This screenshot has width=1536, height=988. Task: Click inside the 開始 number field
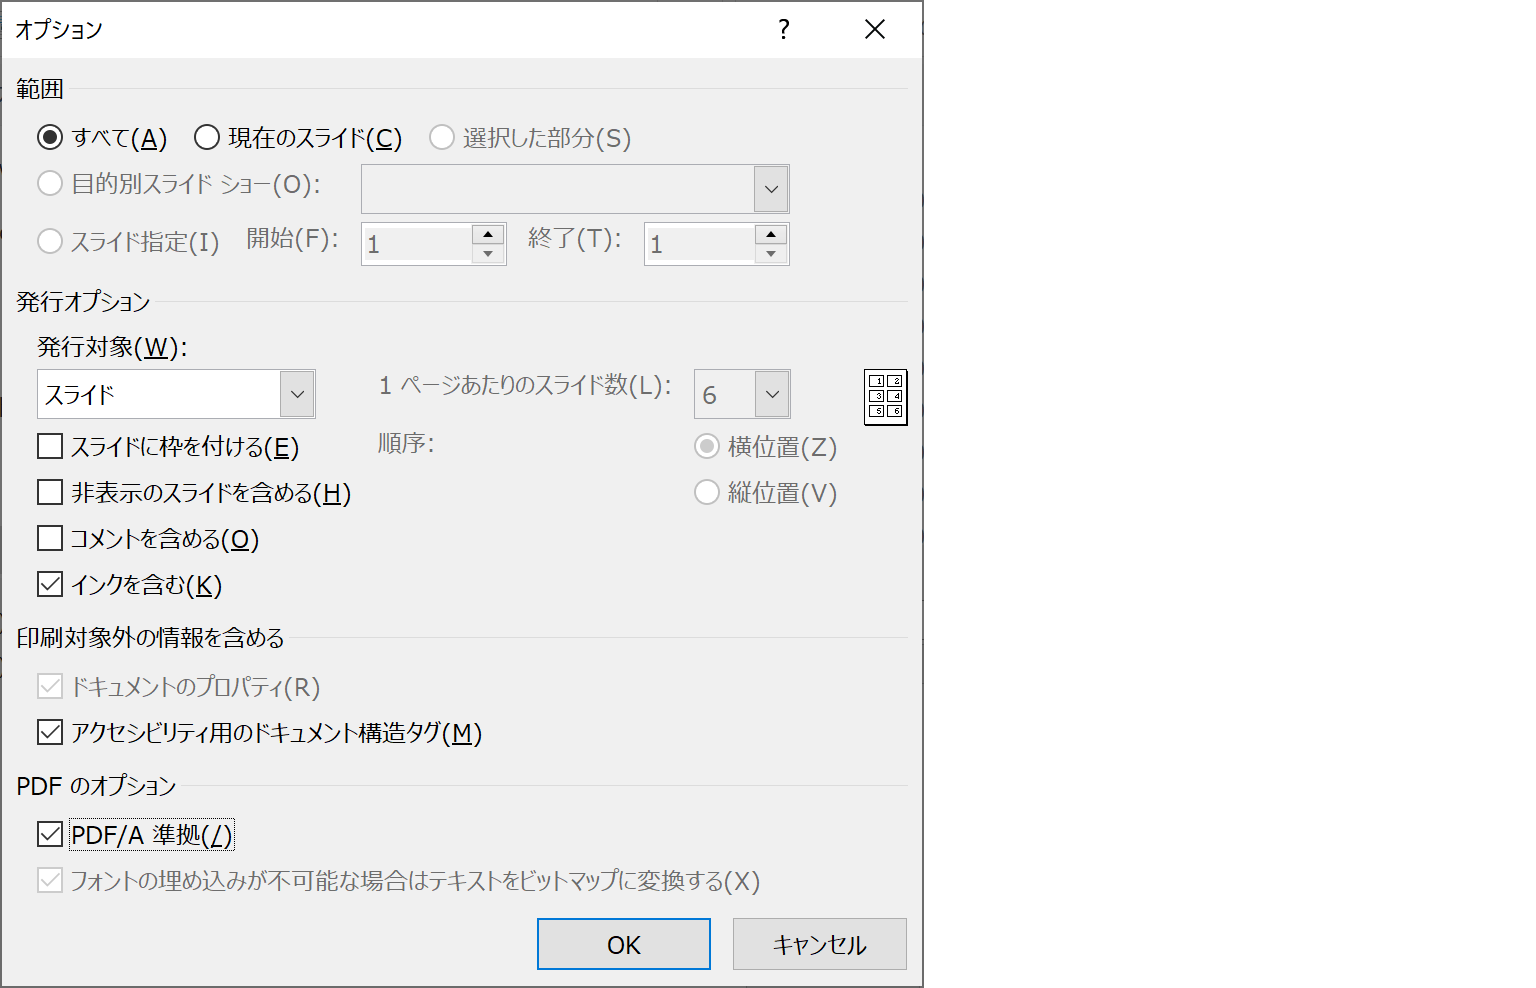point(417,244)
